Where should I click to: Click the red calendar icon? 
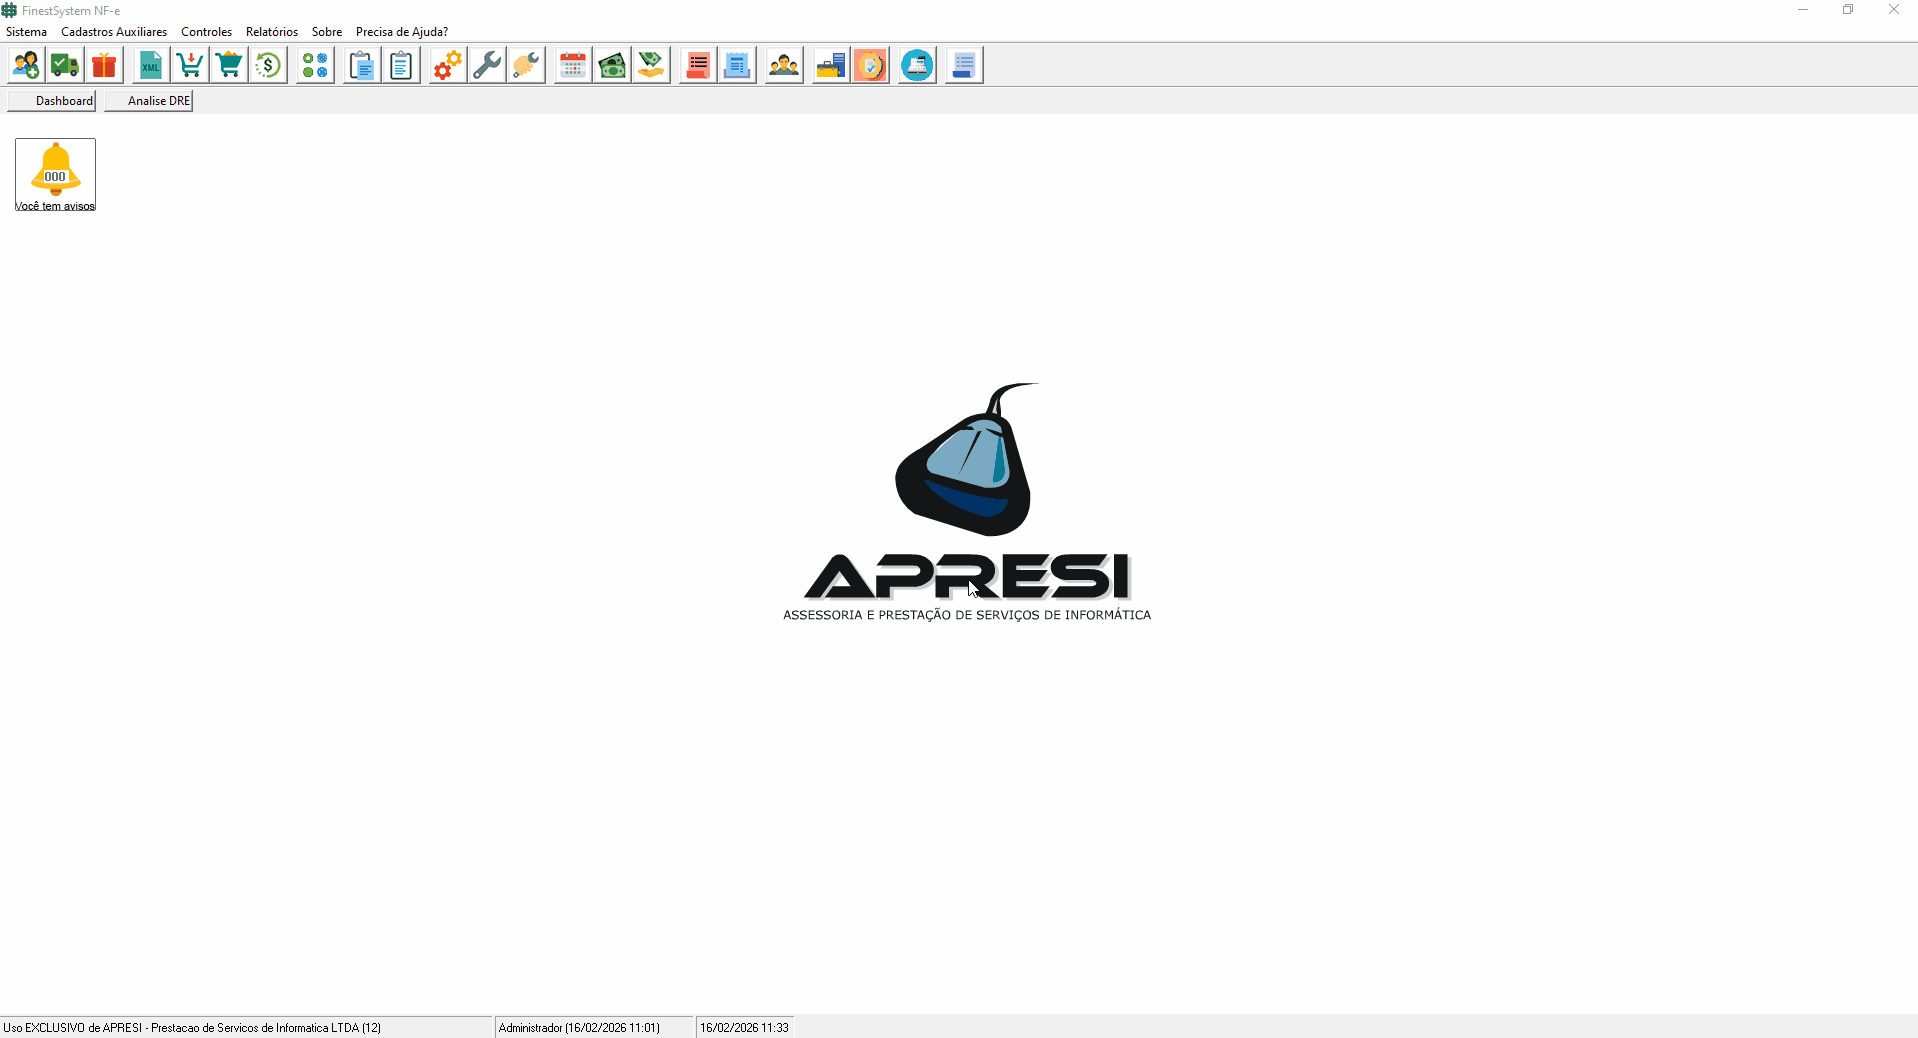point(573,66)
